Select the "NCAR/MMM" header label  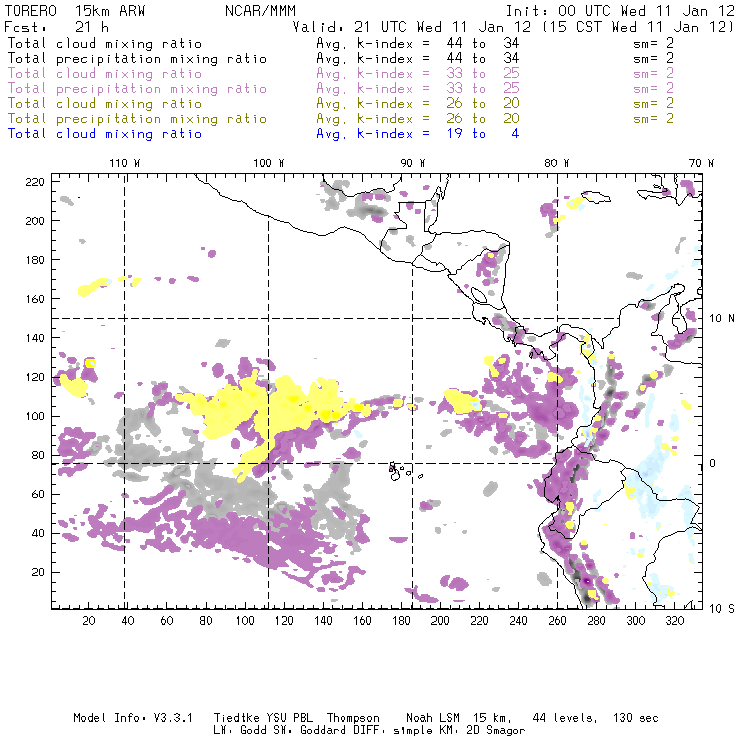tap(260, 10)
